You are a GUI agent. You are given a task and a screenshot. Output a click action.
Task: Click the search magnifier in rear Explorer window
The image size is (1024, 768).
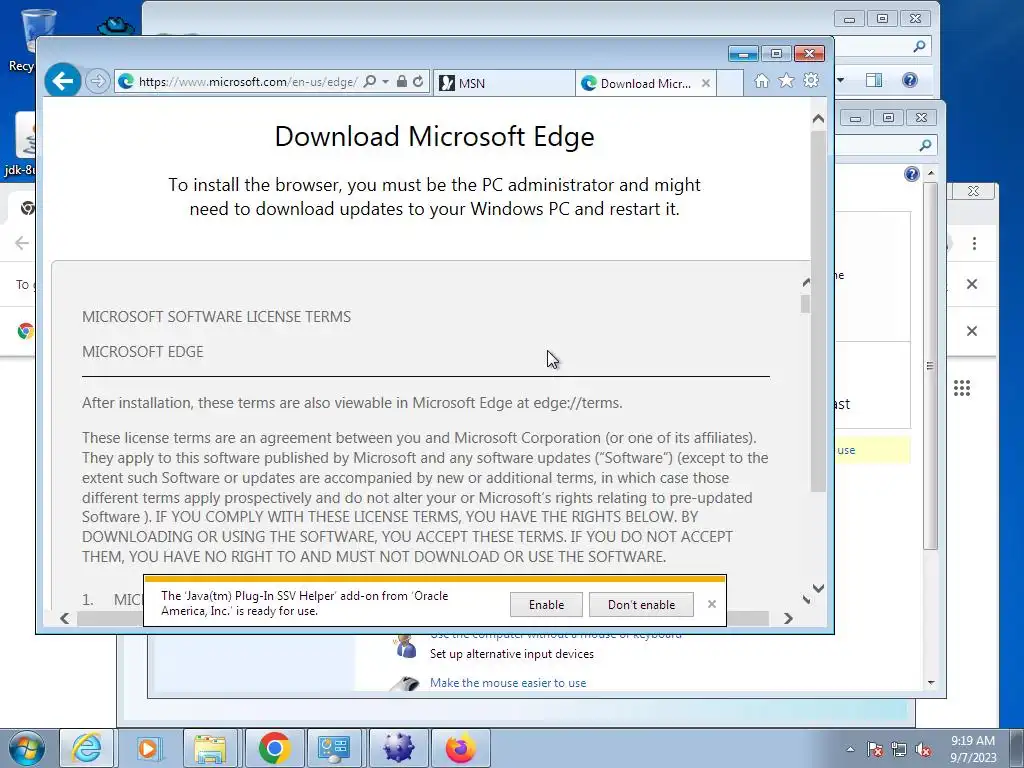[920, 46]
